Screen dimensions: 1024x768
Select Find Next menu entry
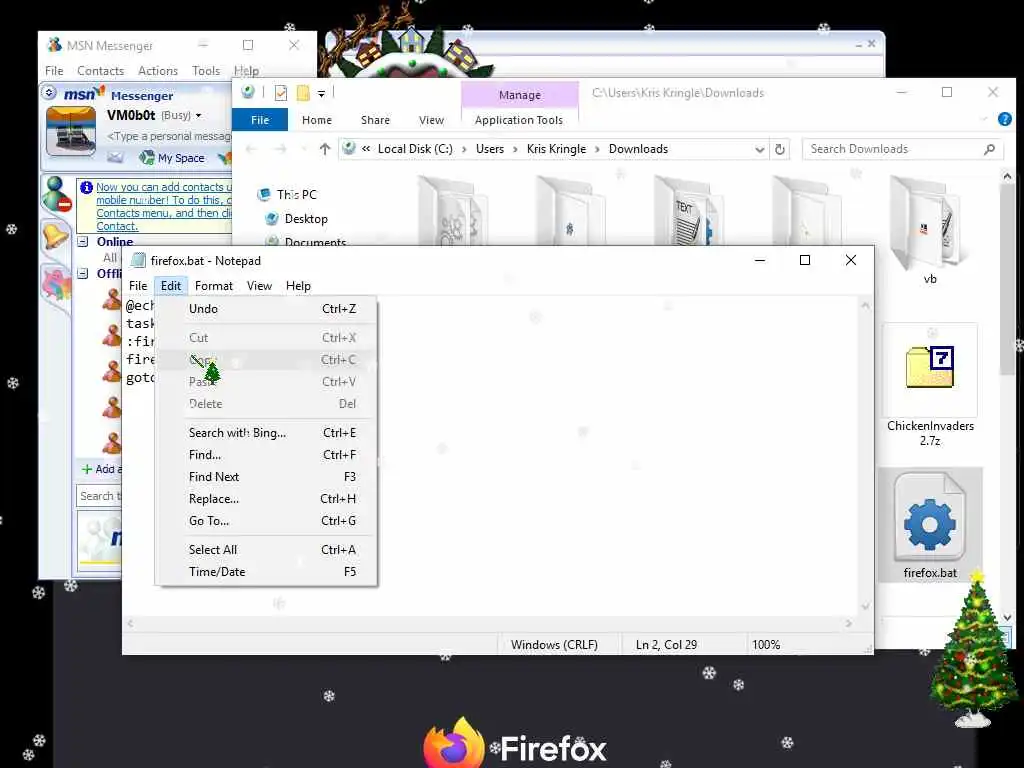pyautogui.click(x=266, y=477)
